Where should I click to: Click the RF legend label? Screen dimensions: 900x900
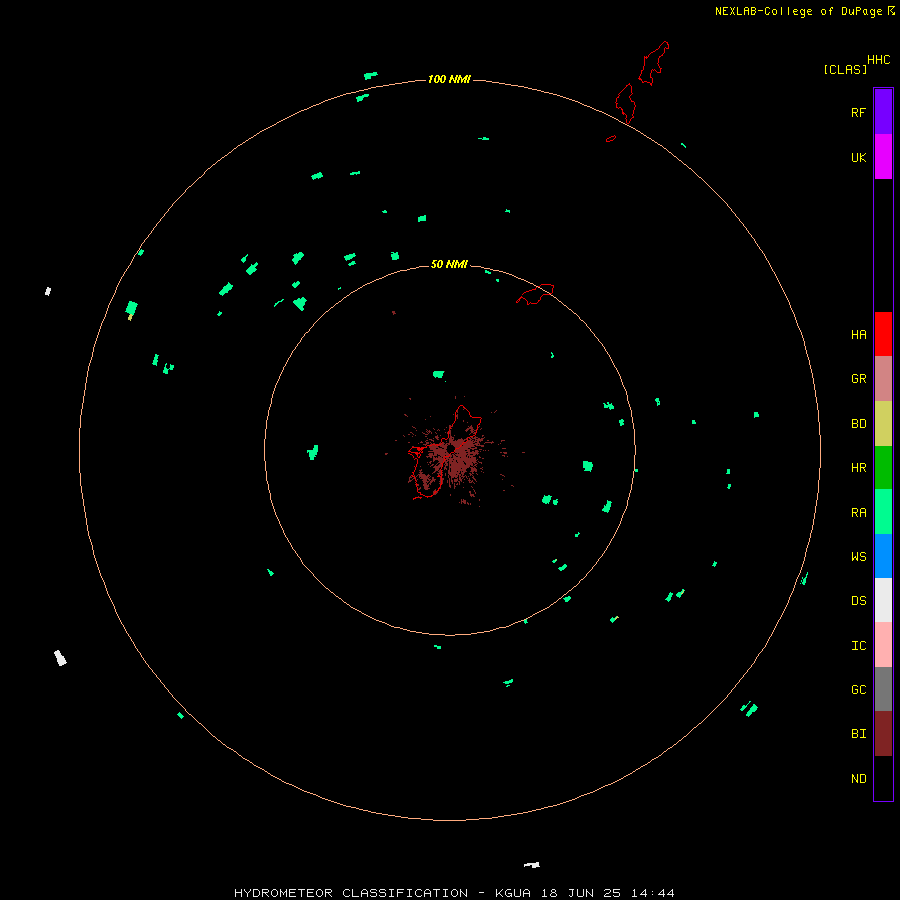(858, 113)
